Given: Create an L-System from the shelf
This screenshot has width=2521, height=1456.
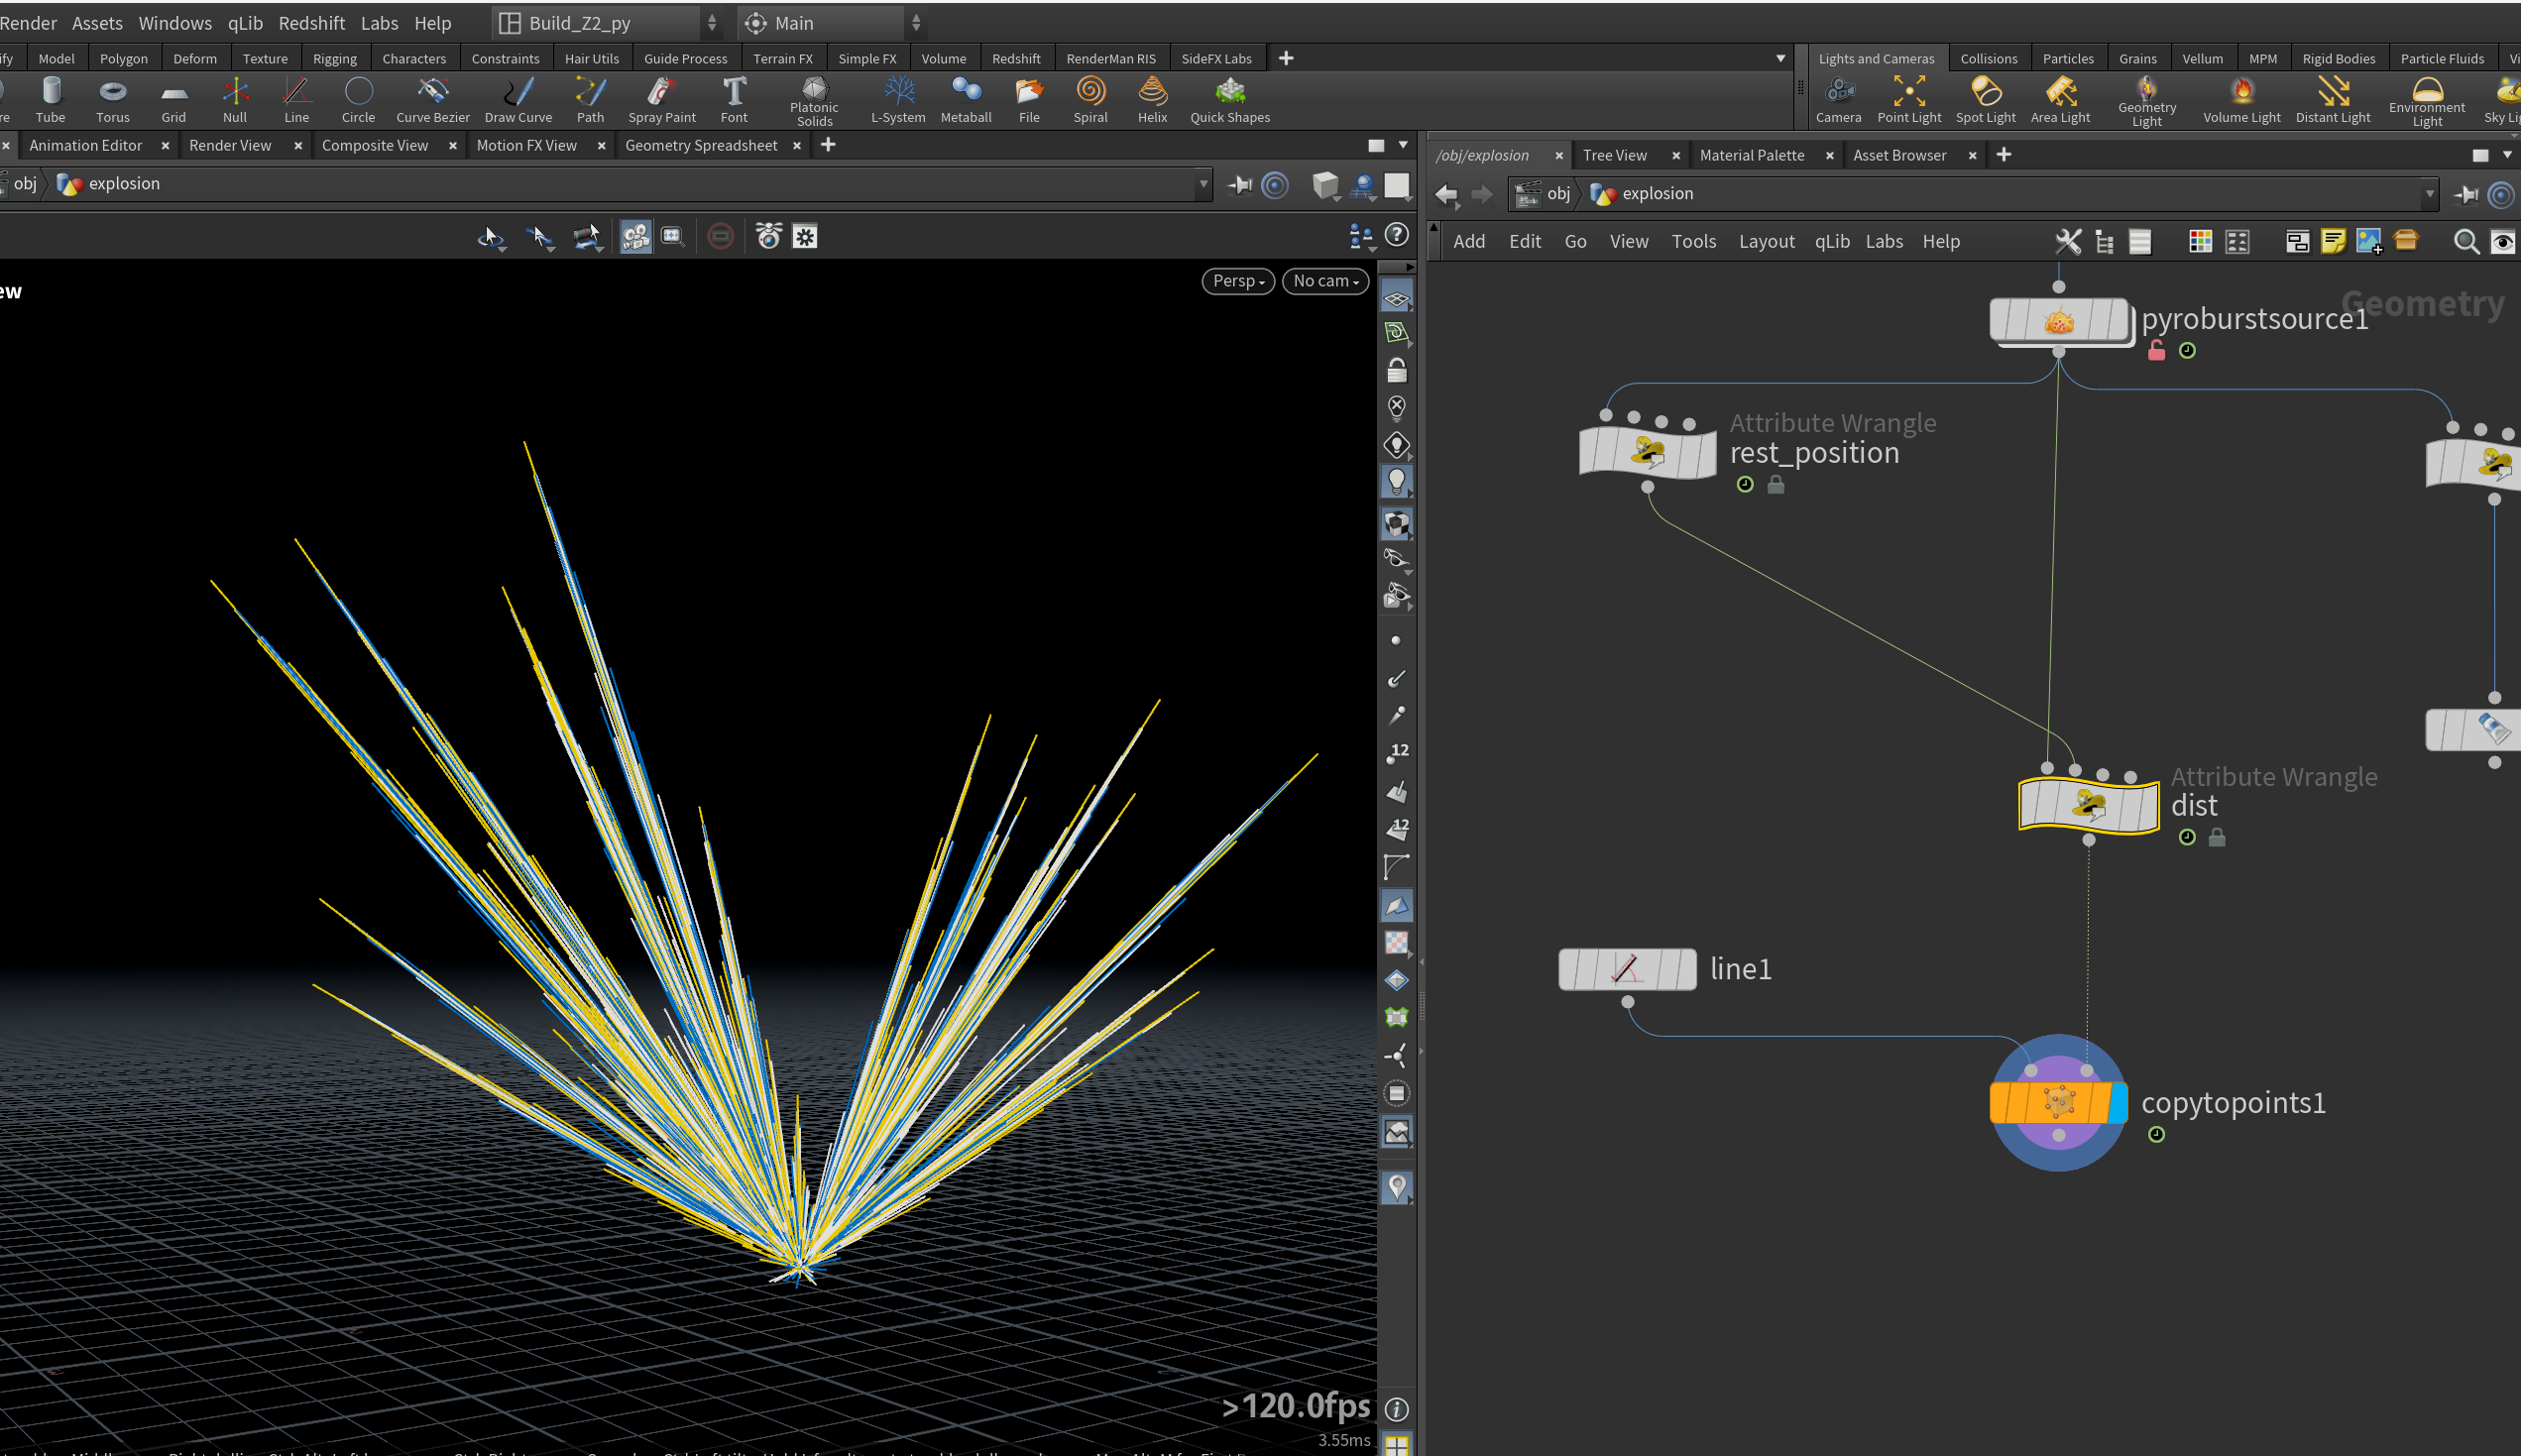Looking at the screenshot, I should [898, 100].
